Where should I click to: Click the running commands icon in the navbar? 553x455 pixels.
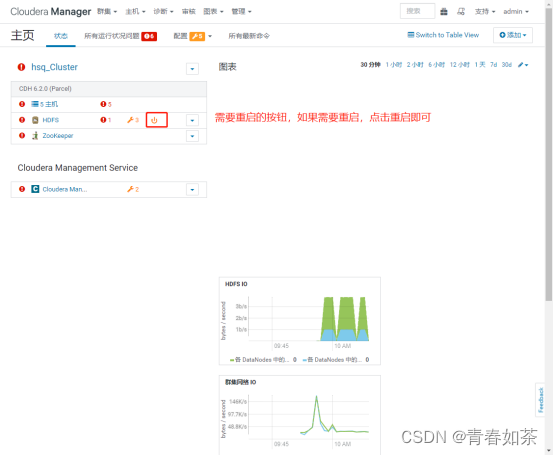coord(461,12)
